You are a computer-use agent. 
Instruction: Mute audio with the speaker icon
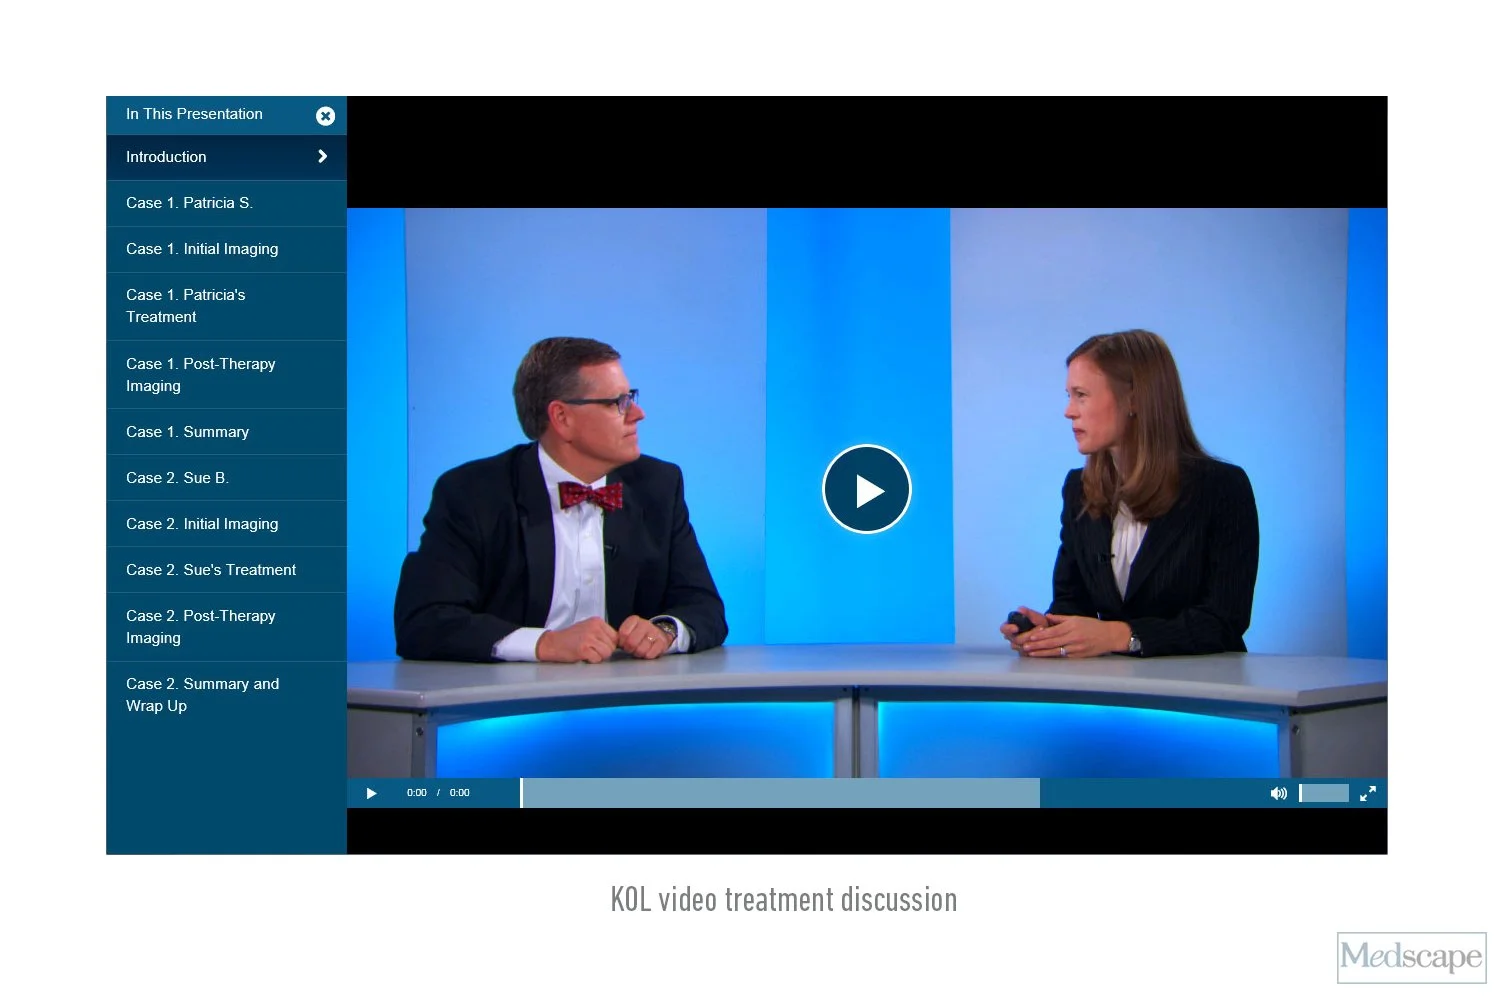[1278, 793]
